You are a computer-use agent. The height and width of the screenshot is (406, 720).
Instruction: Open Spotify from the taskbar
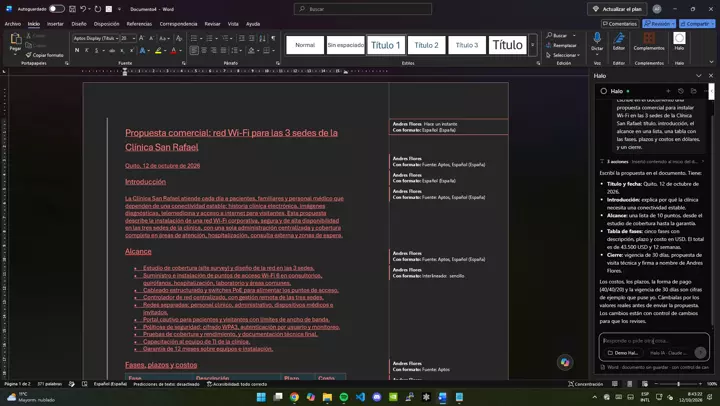[x=343, y=397]
